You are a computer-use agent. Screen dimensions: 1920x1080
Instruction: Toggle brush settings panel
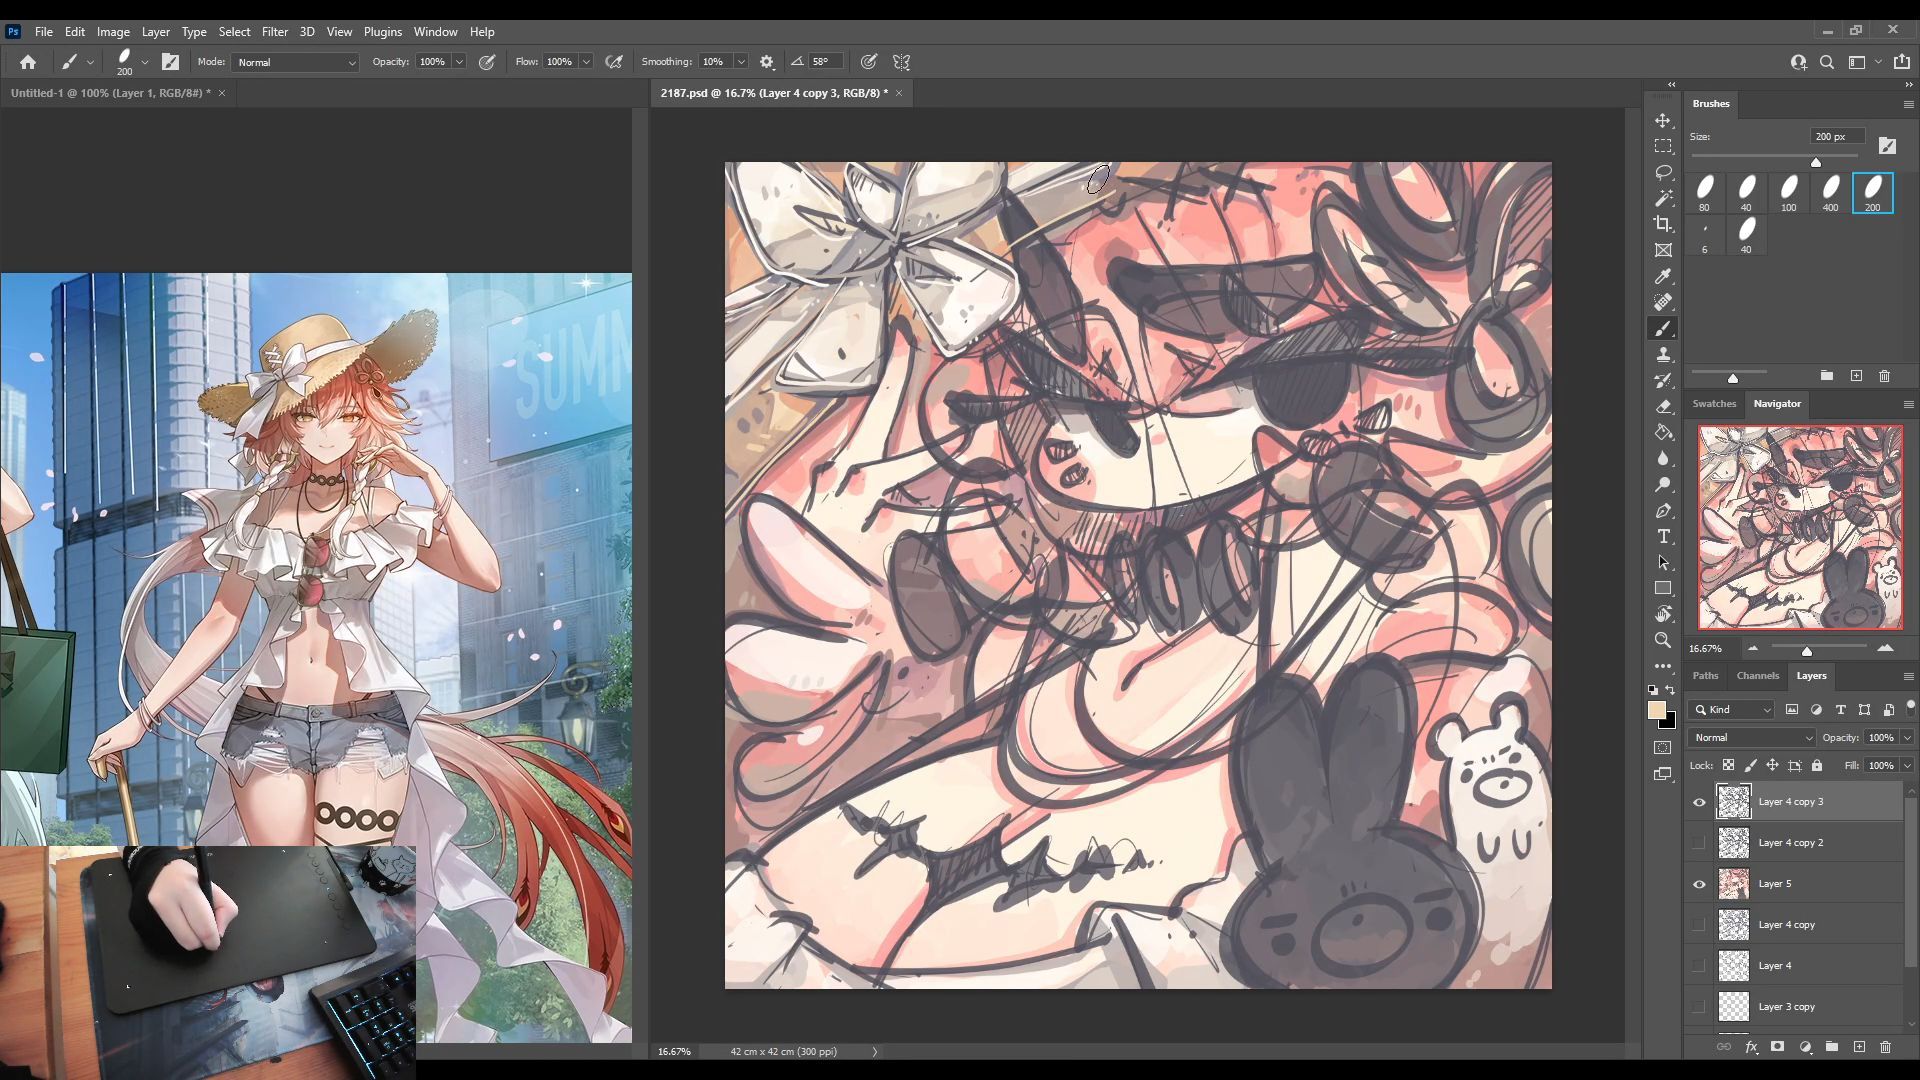pos(171,62)
